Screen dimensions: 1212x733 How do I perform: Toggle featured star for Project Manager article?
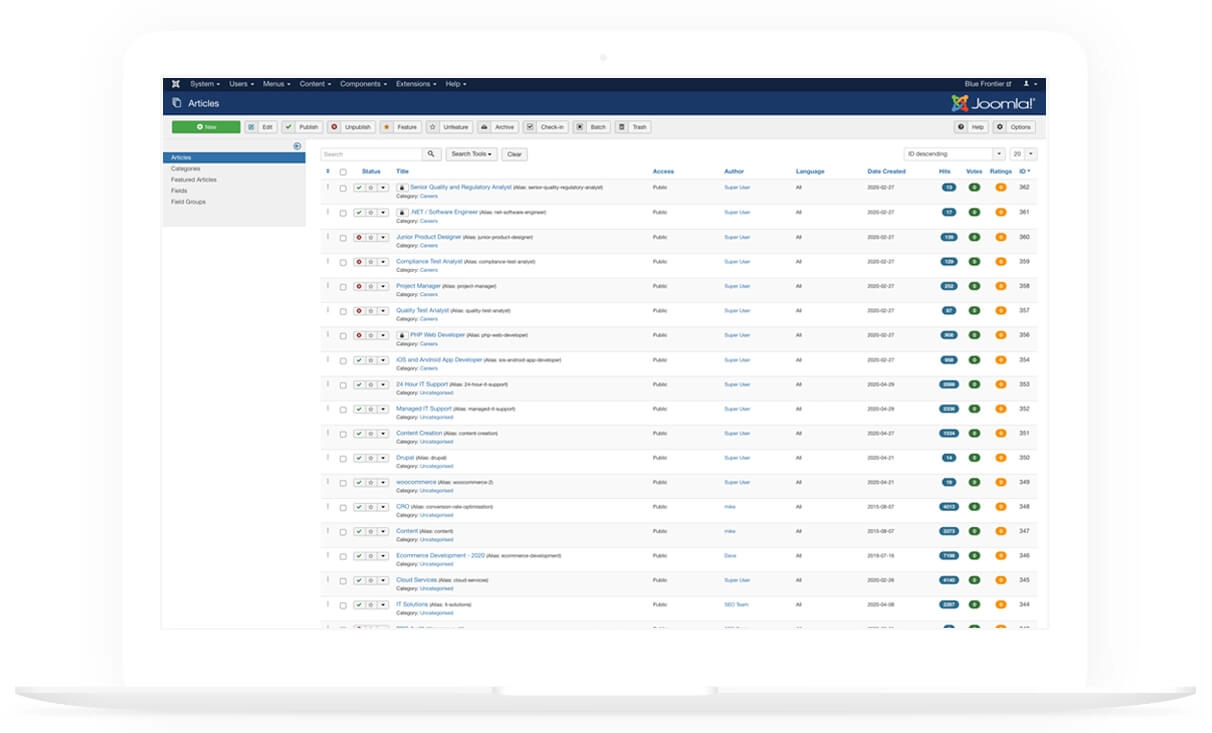click(x=370, y=286)
